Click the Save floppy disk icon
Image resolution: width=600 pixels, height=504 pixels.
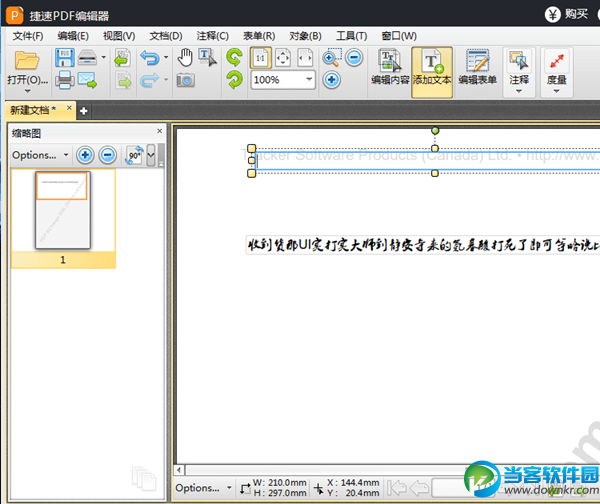[x=64, y=58]
